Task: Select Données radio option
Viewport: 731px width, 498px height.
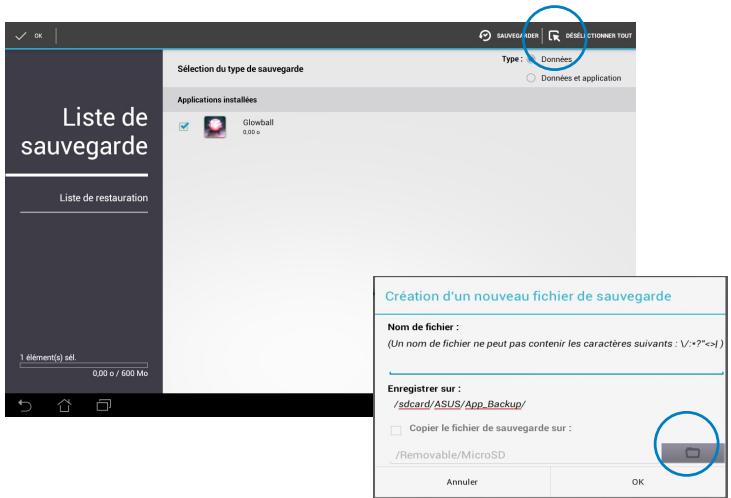Action: coord(531,59)
